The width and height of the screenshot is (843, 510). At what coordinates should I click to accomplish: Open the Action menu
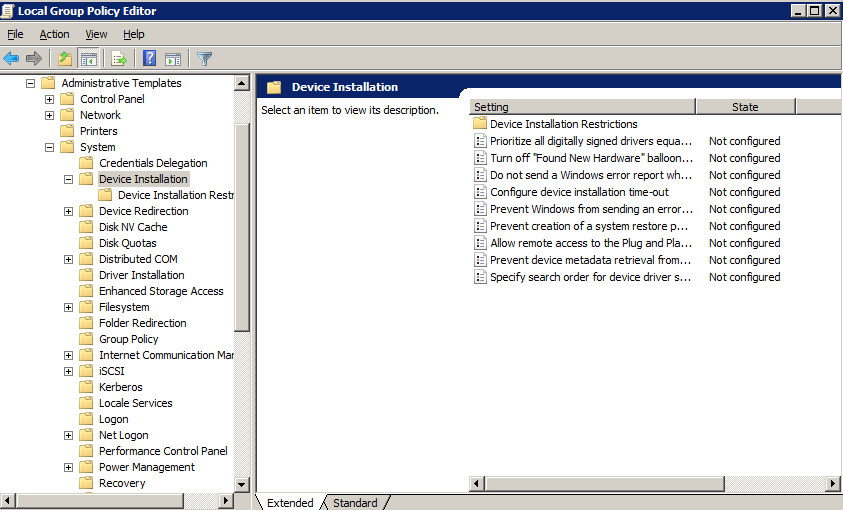[x=54, y=34]
